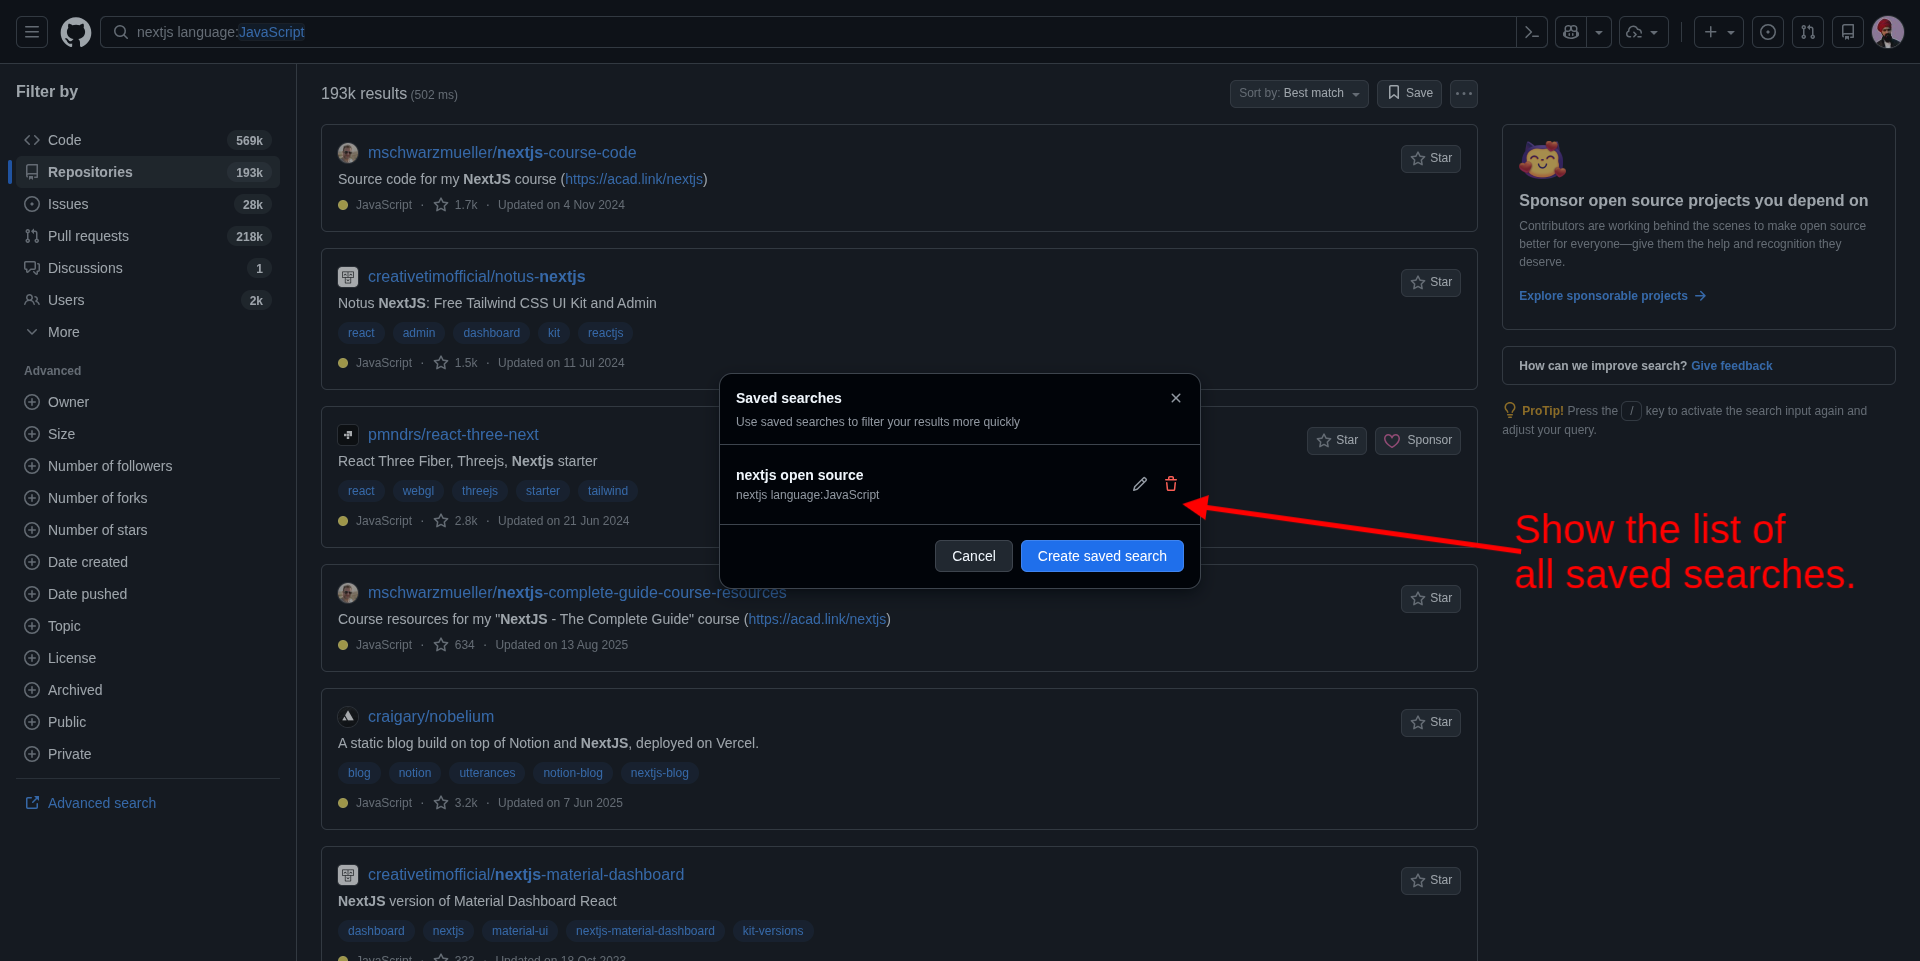Open the global navigation hamburger menu
The width and height of the screenshot is (1920, 961).
coord(32,32)
